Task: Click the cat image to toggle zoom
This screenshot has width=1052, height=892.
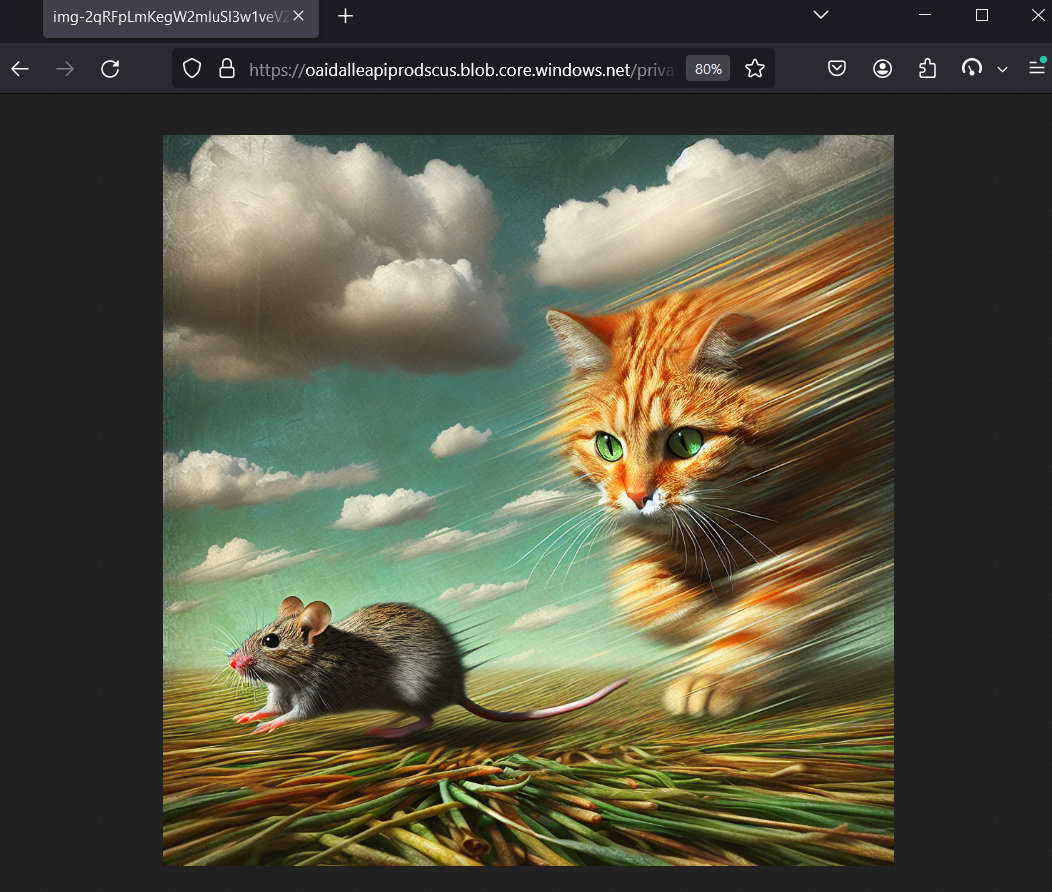Action: [x=528, y=499]
